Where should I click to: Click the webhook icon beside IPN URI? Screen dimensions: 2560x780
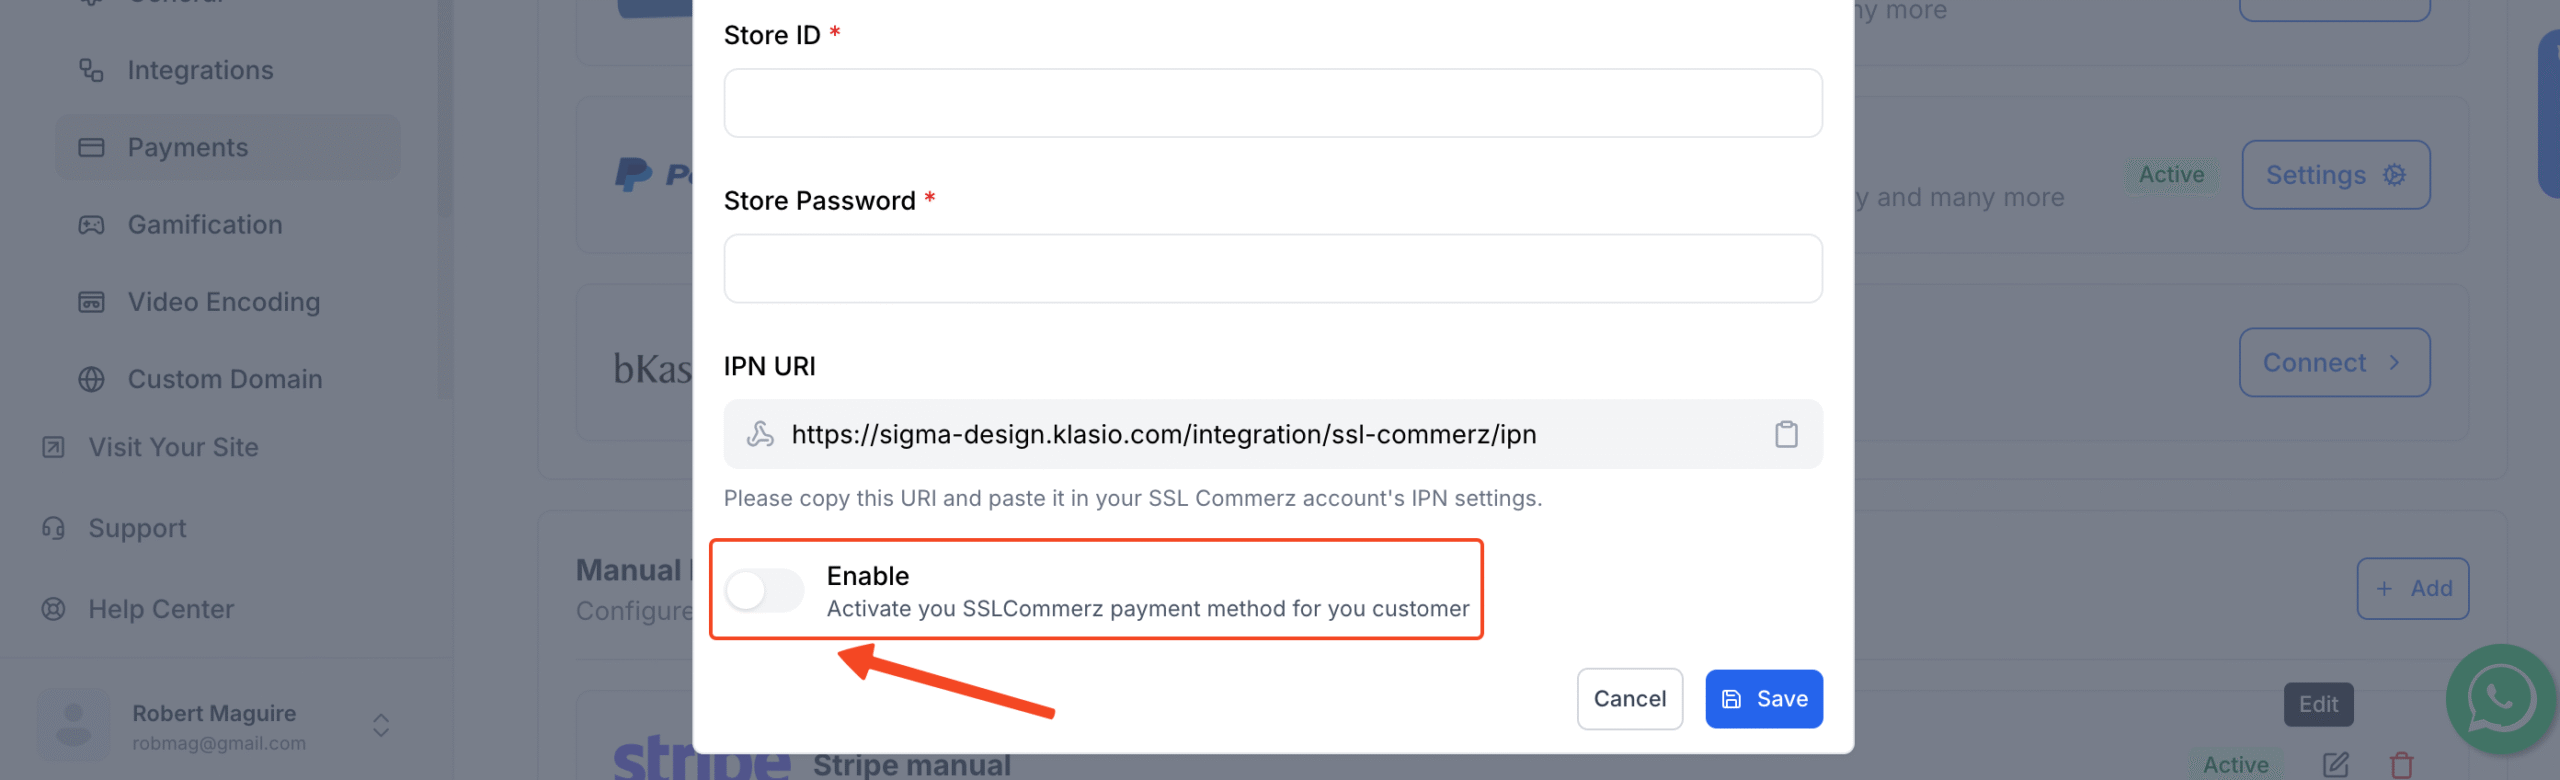click(x=760, y=434)
